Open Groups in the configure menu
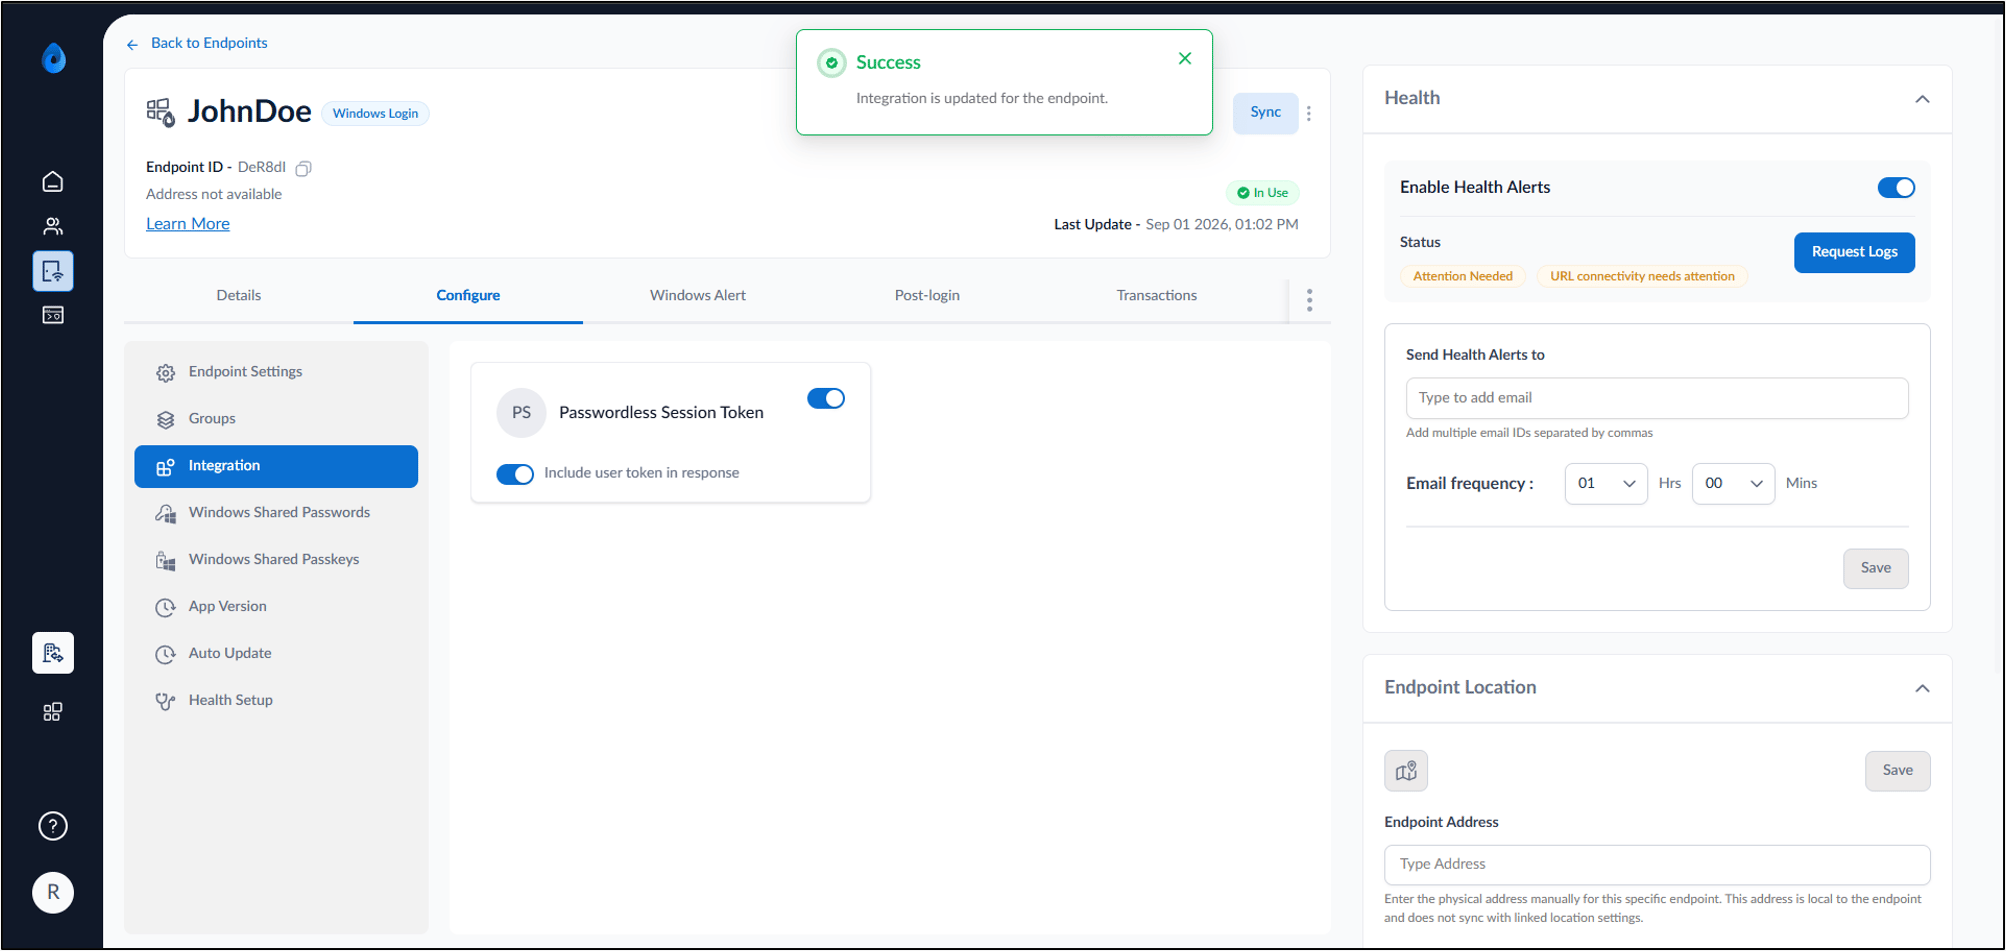Image resolution: width=2006 pixels, height=951 pixels. tap(276, 419)
